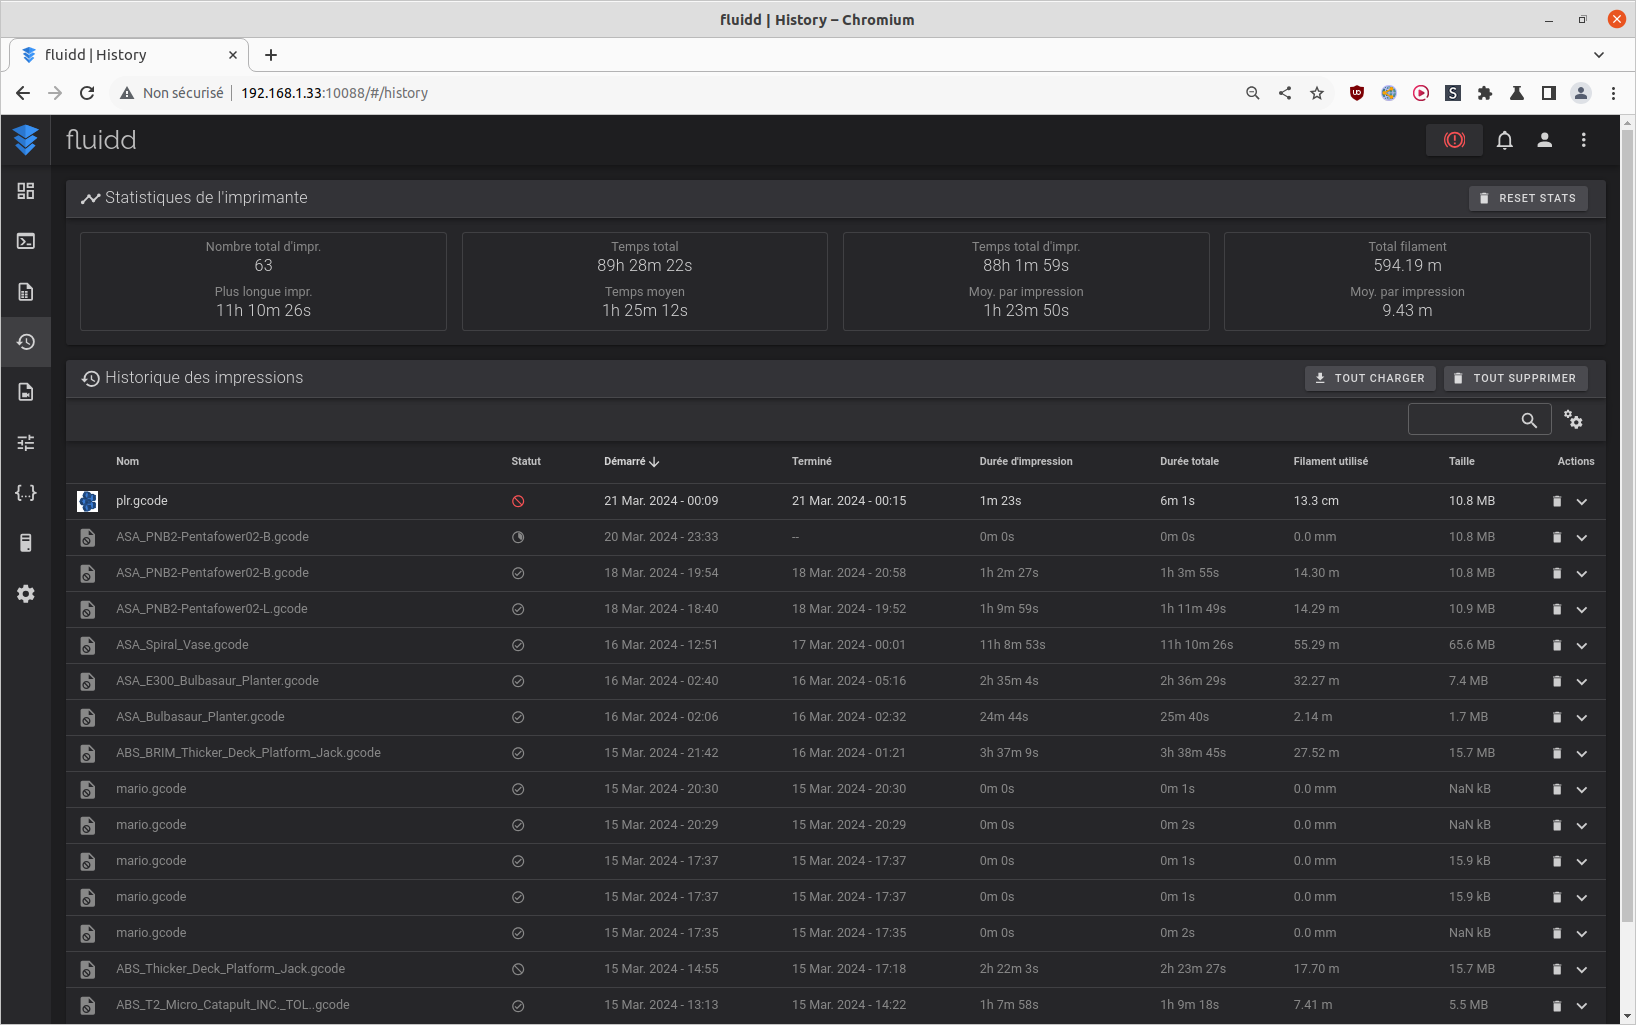Open history table column settings gears

click(x=1574, y=420)
